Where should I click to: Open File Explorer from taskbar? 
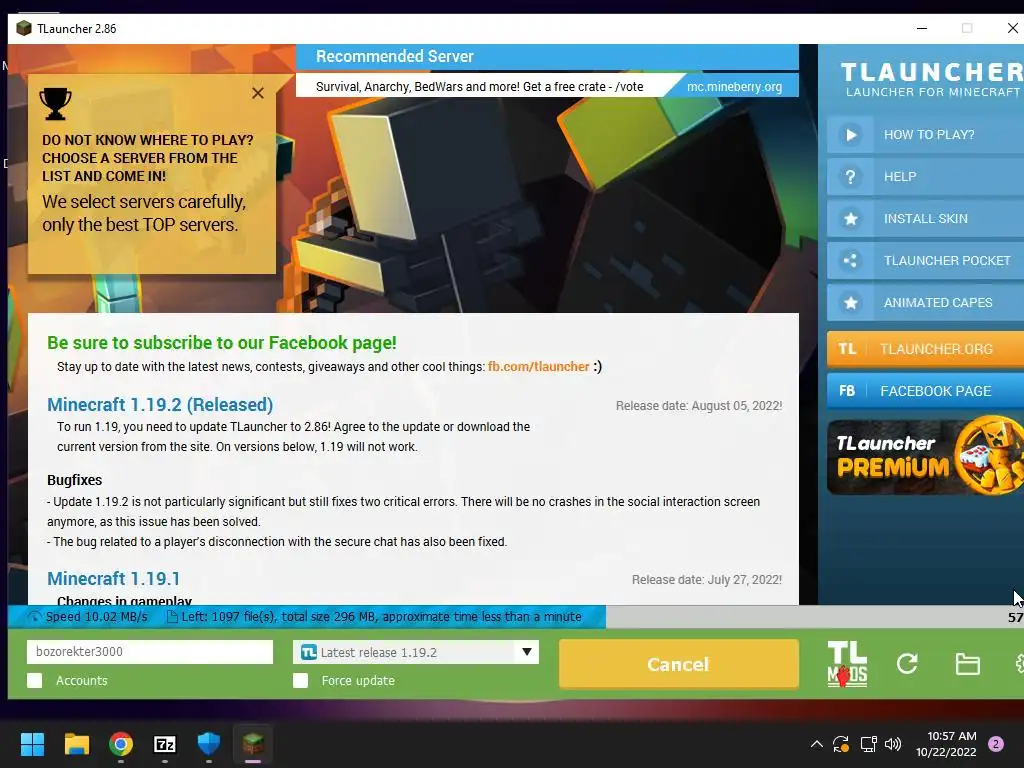coord(76,744)
